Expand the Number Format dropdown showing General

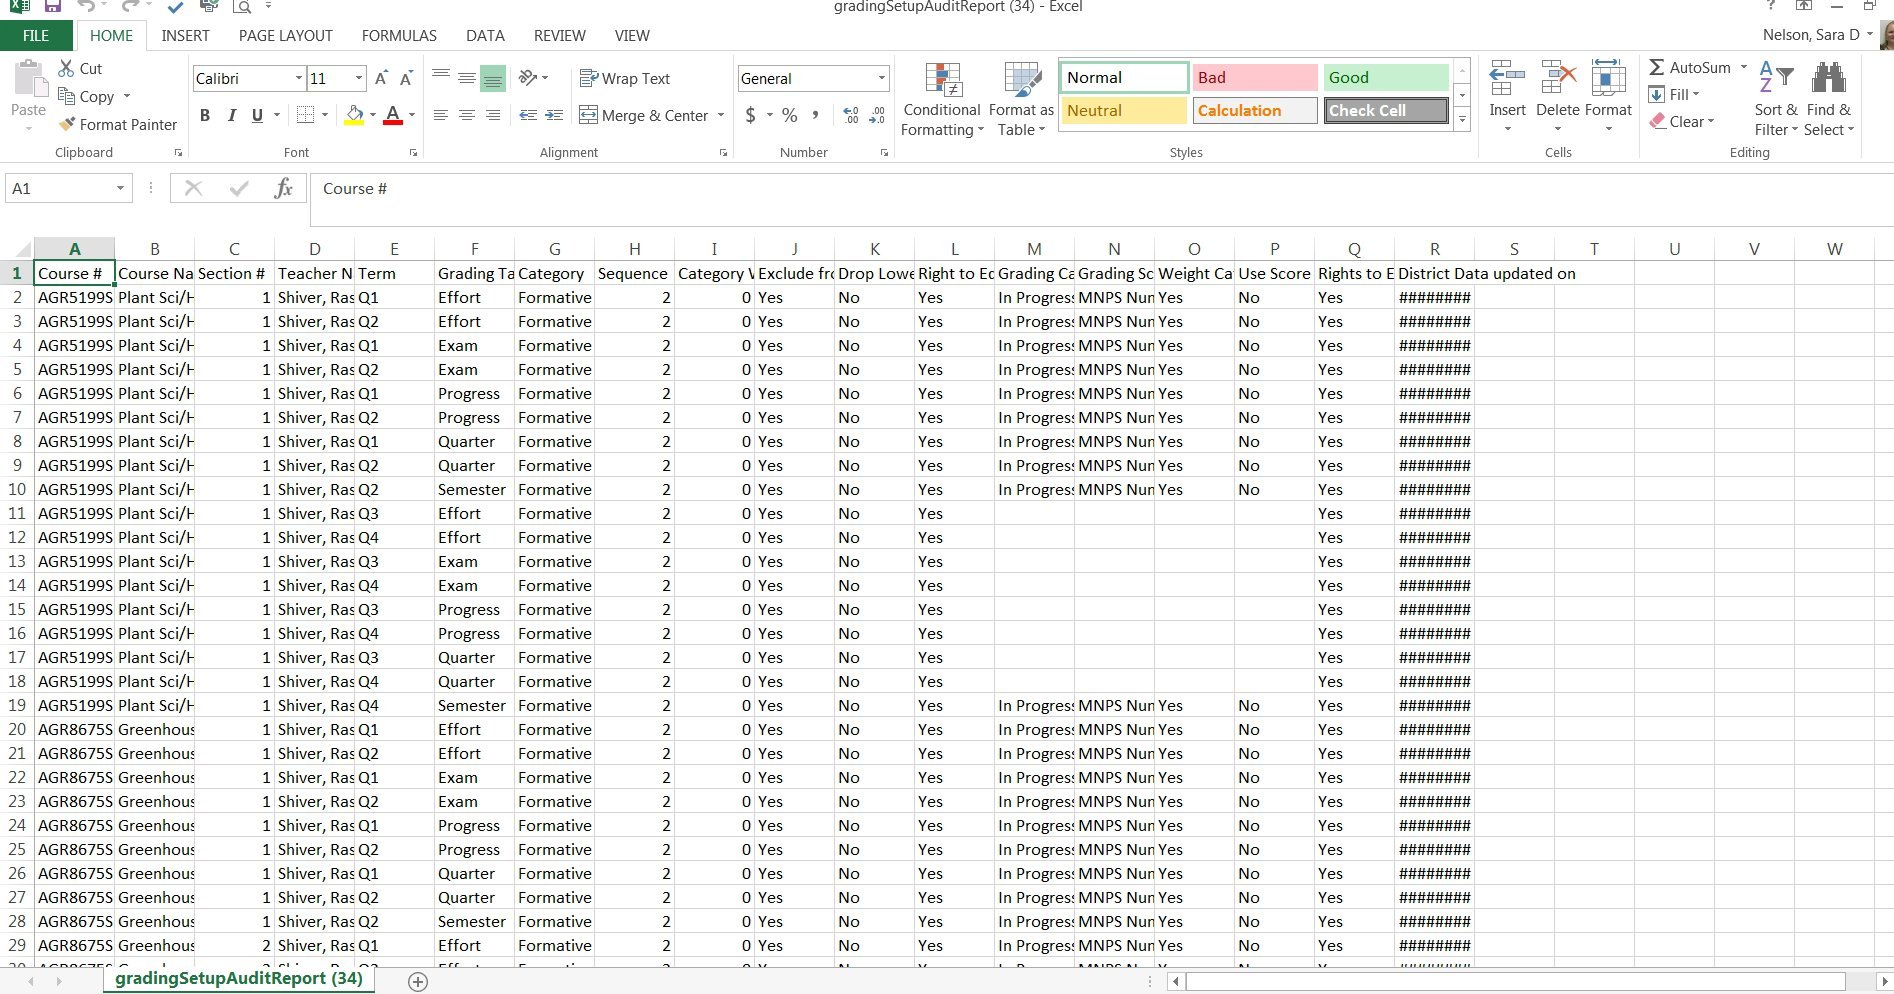[x=881, y=78]
